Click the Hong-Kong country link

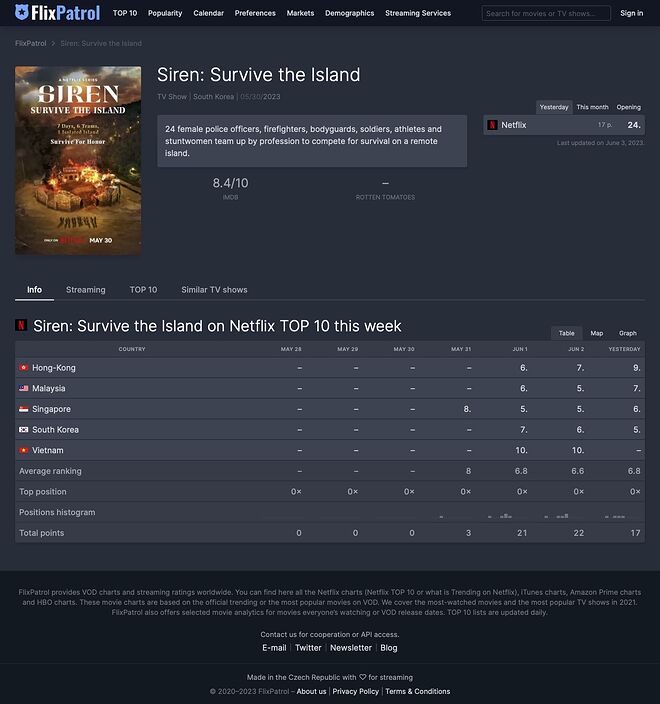tap(53, 367)
